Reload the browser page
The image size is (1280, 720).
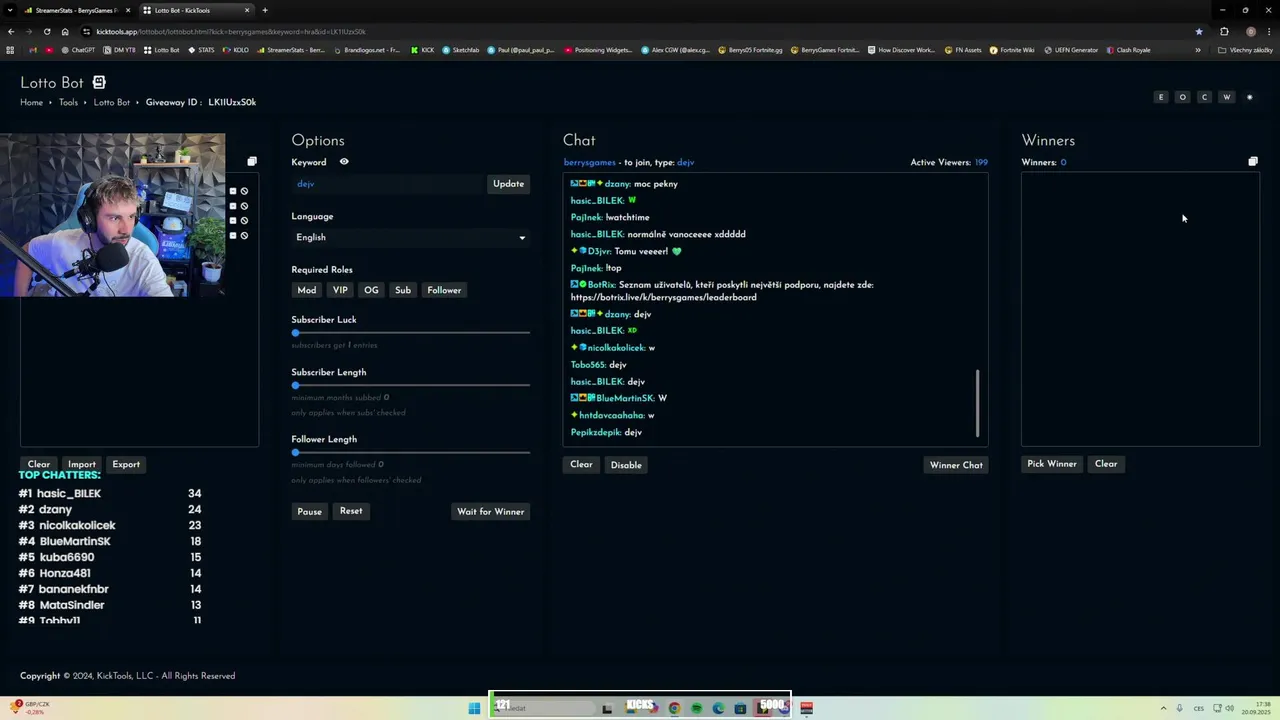coord(47,31)
